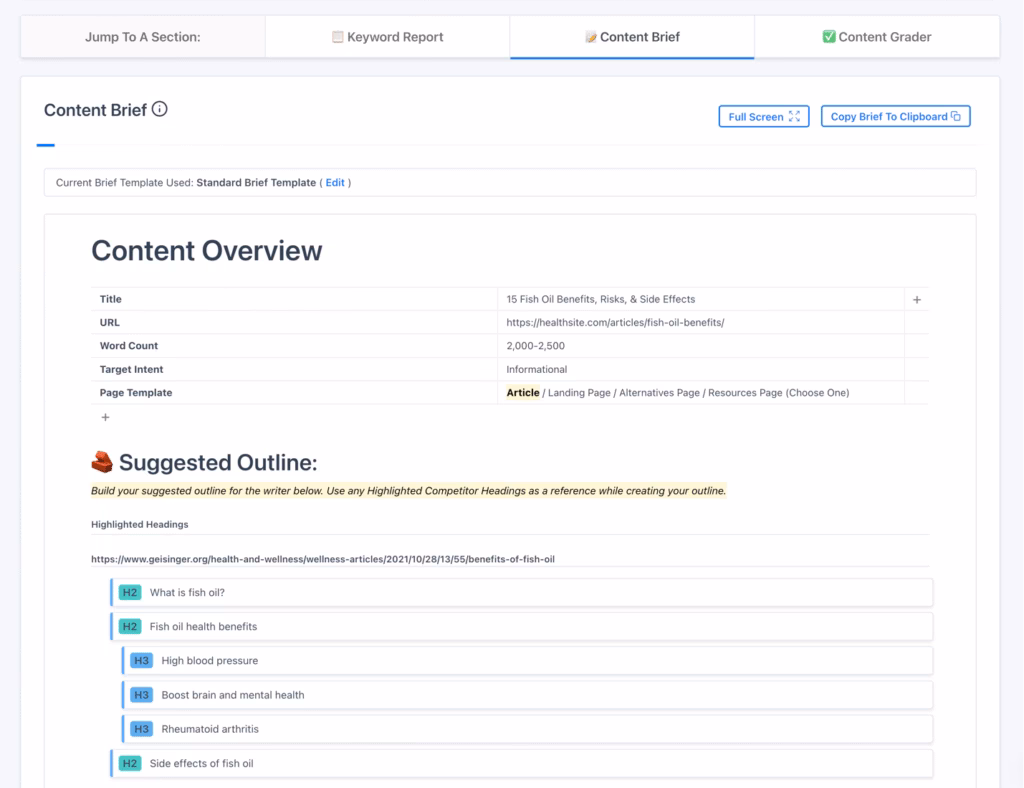Click the plus icon in the Title row
Viewport: 1024px width, 788px height.
[x=917, y=300]
